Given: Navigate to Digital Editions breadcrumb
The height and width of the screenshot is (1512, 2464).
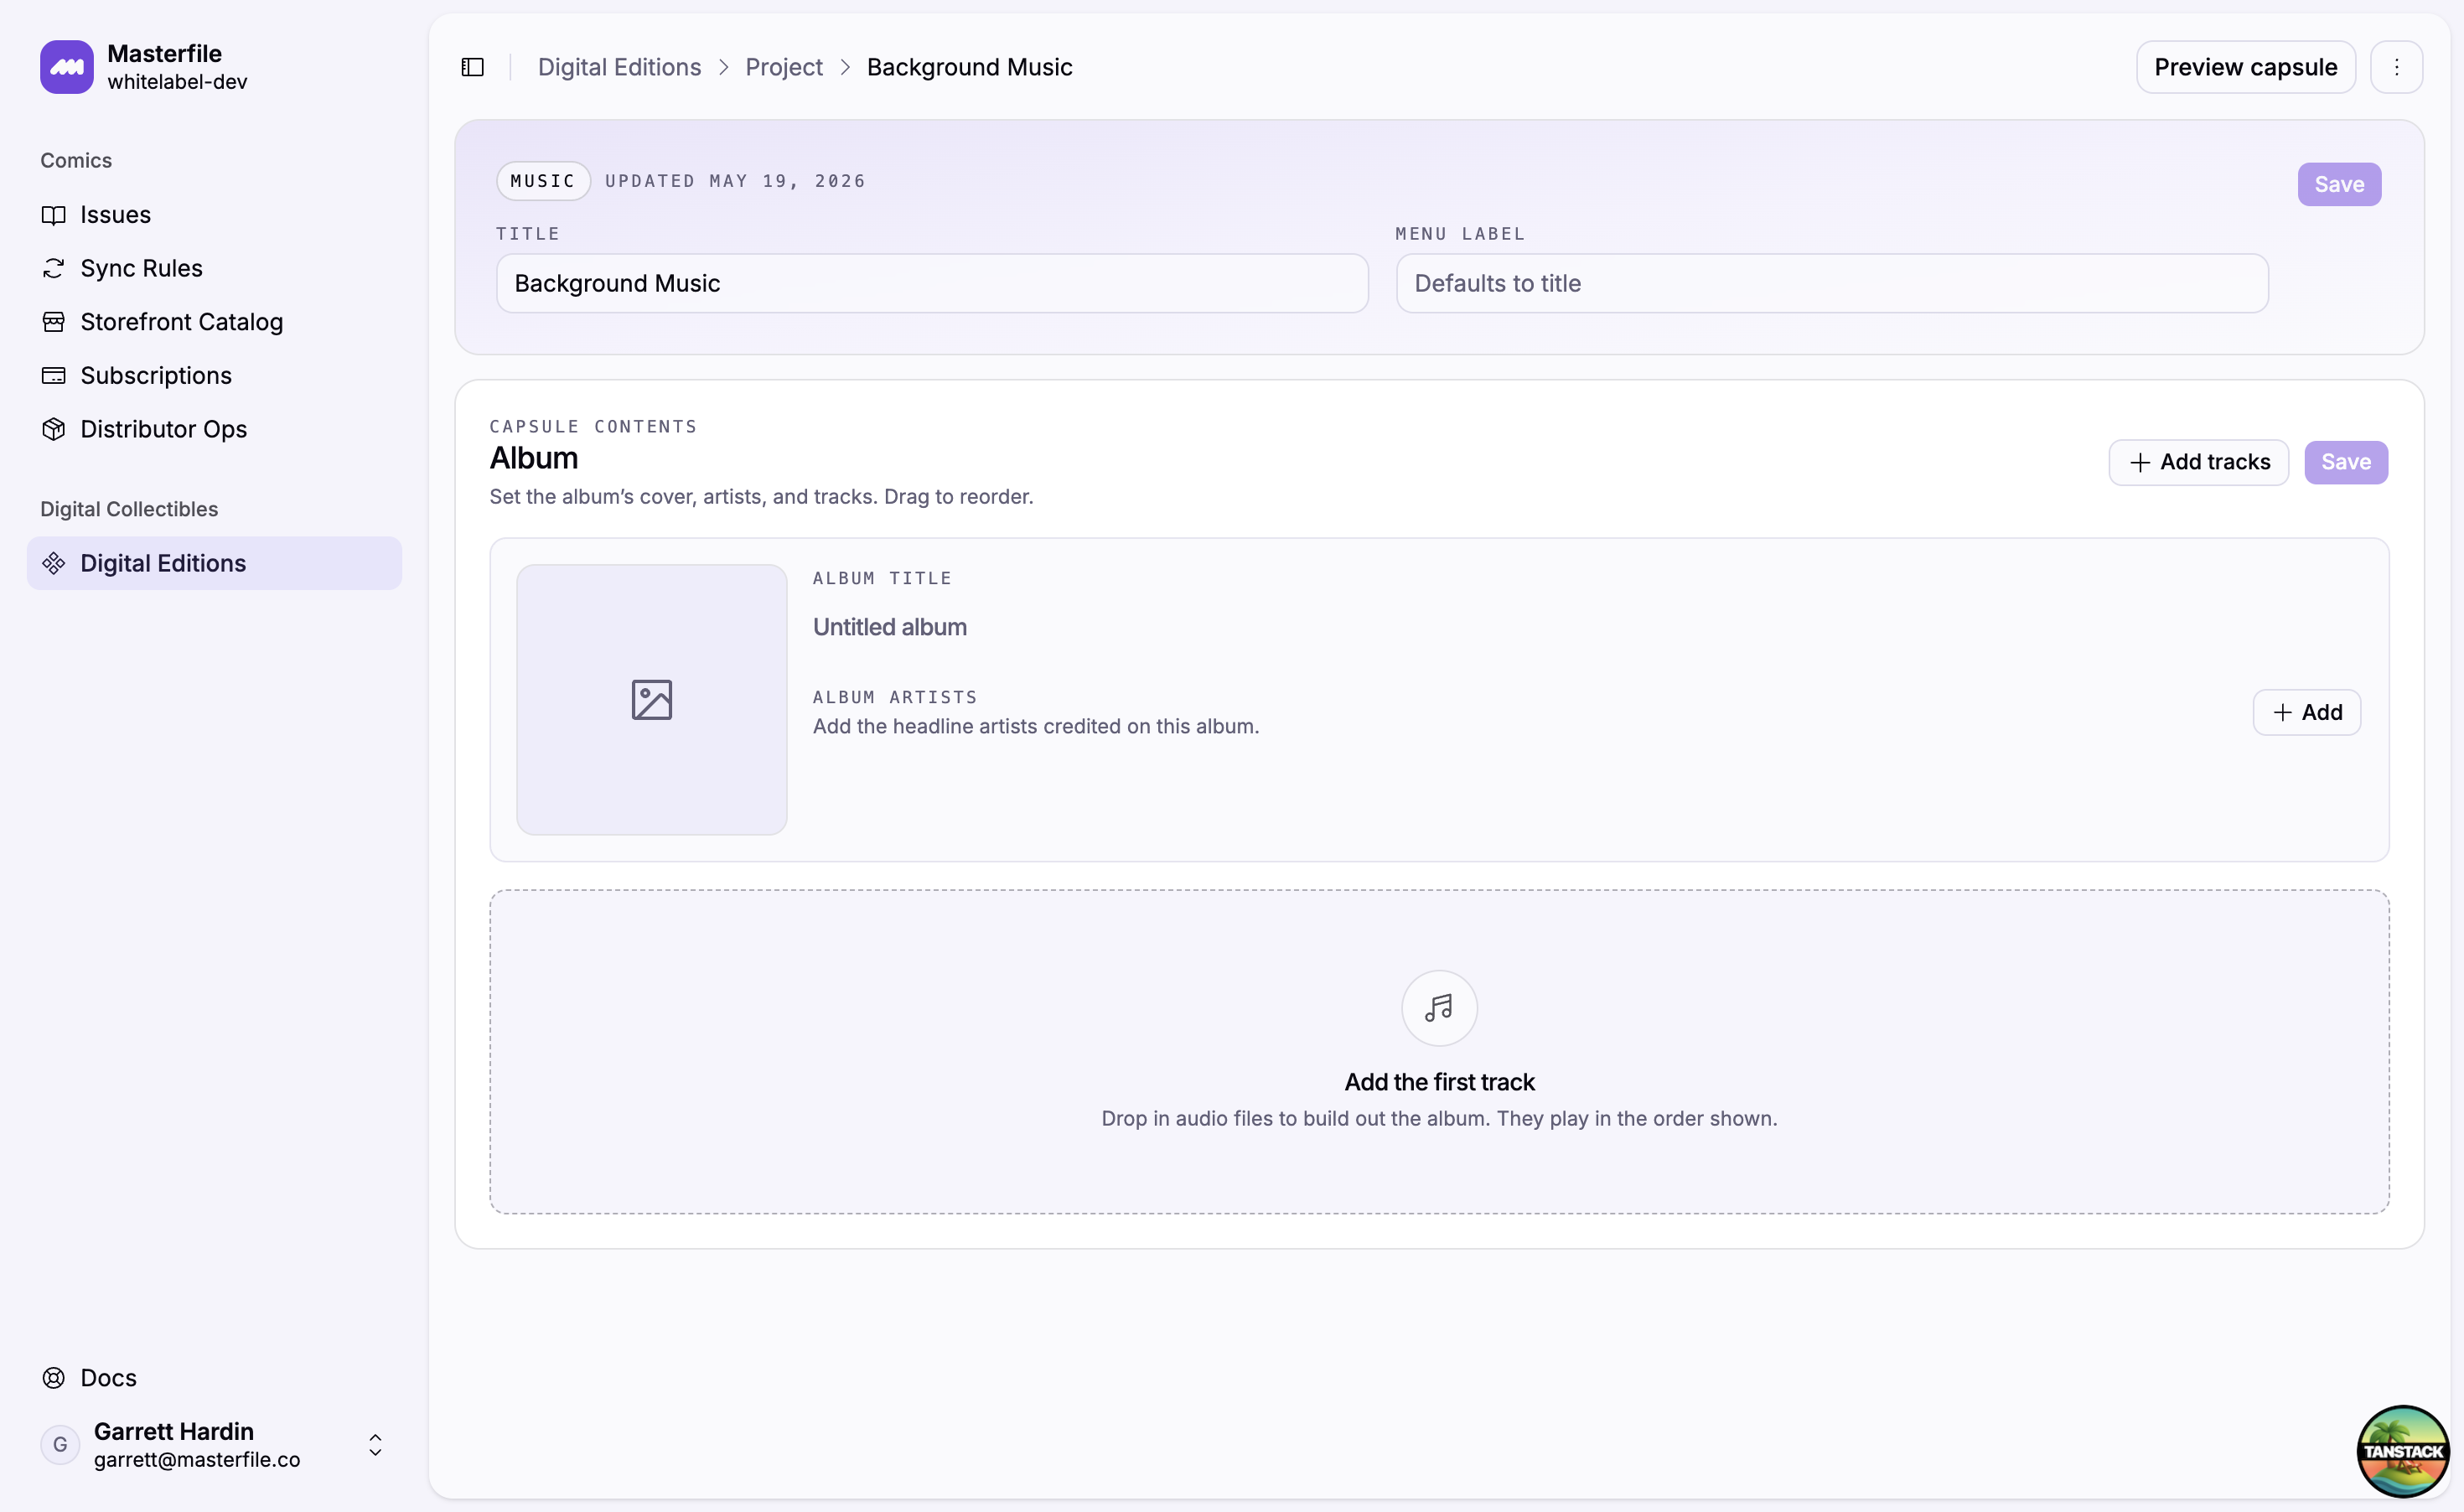Looking at the screenshot, I should pos(619,67).
